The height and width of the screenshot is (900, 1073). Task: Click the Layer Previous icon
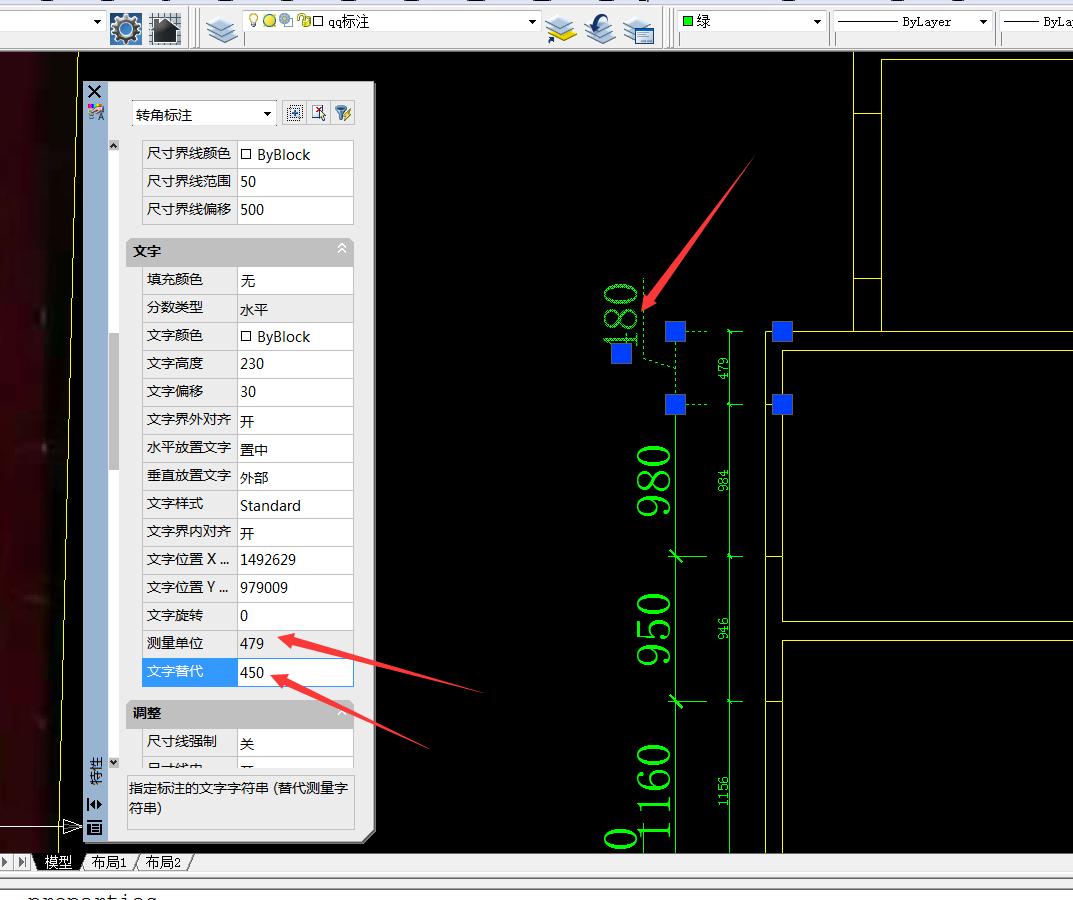pyautogui.click(x=599, y=28)
